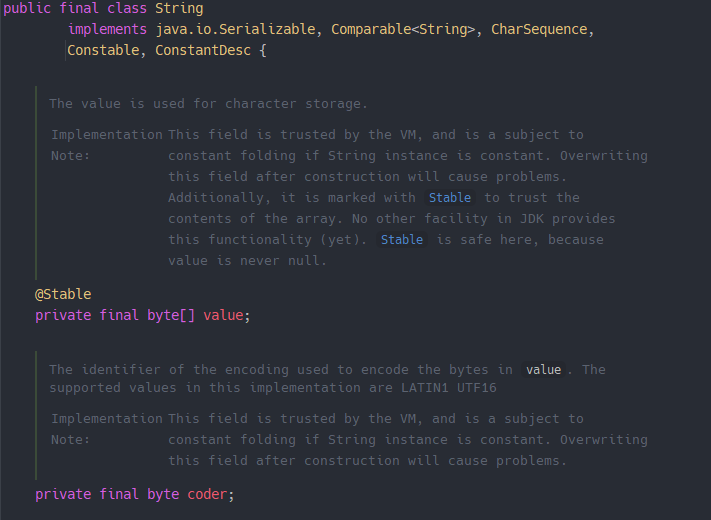Viewport: 711px width, 520px height.
Task: Click the 'public' keyword on the first line
Action: tap(27, 9)
